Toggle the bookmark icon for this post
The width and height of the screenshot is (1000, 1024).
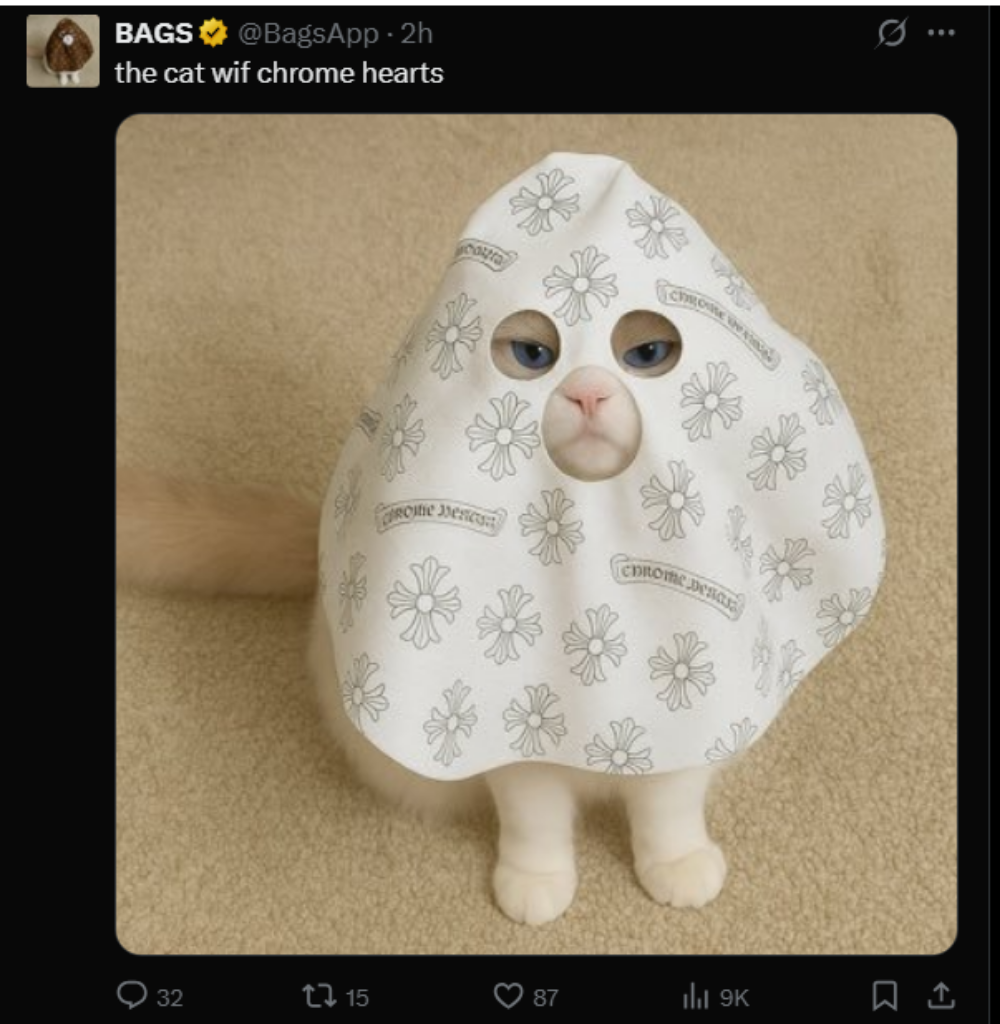pos(885,994)
